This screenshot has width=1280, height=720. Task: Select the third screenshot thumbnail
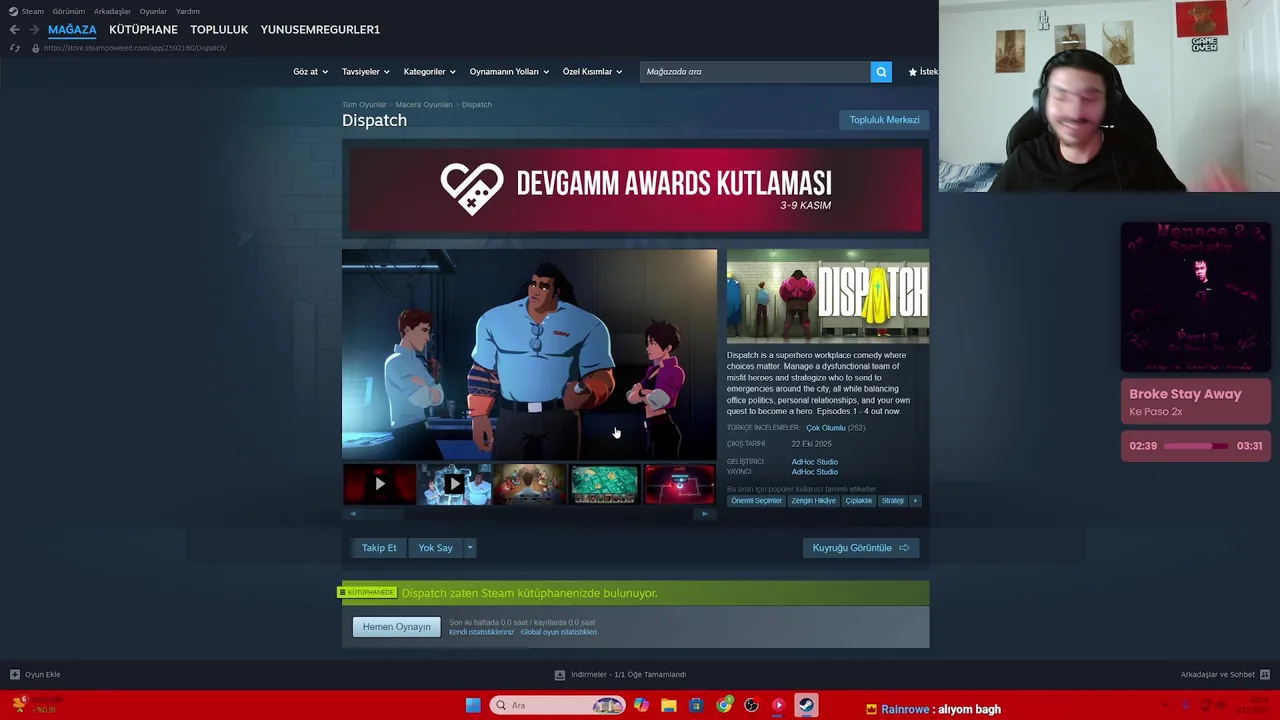pos(529,484)
